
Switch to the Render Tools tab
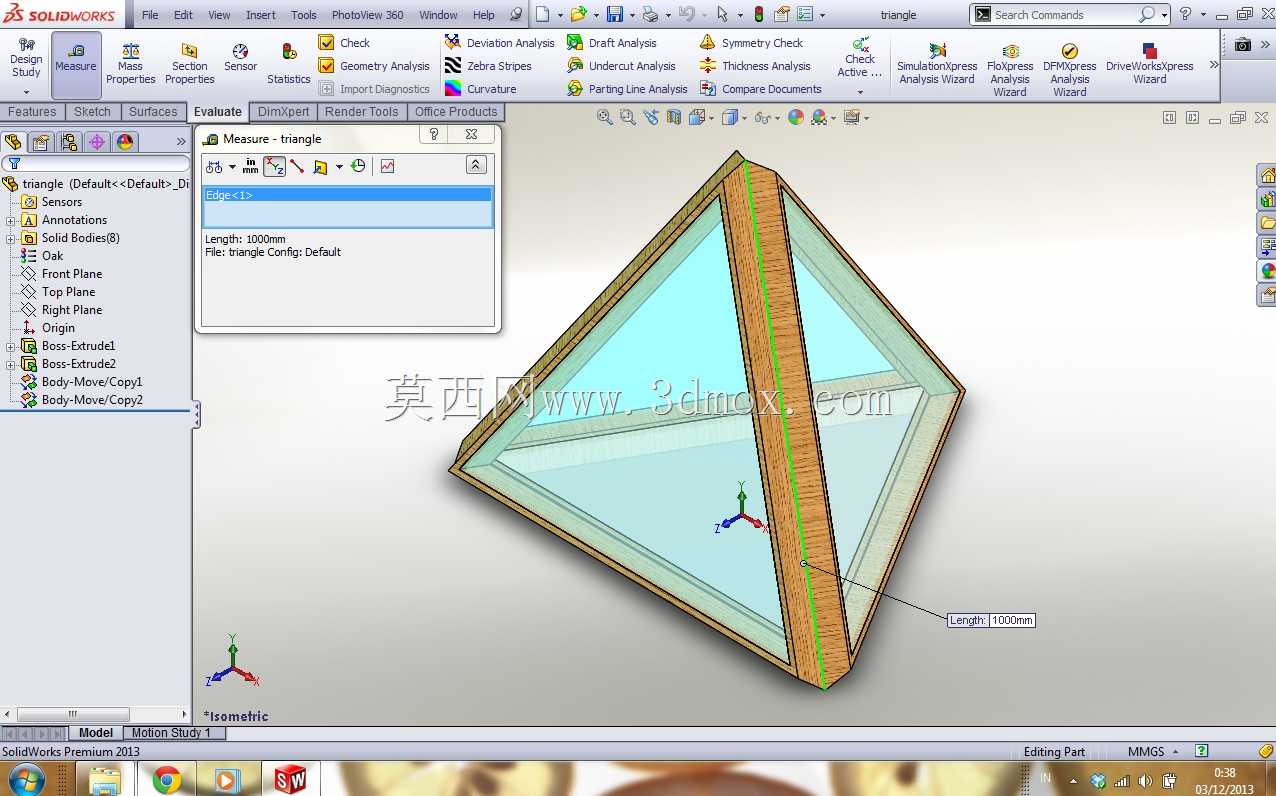tap(362, 112)
